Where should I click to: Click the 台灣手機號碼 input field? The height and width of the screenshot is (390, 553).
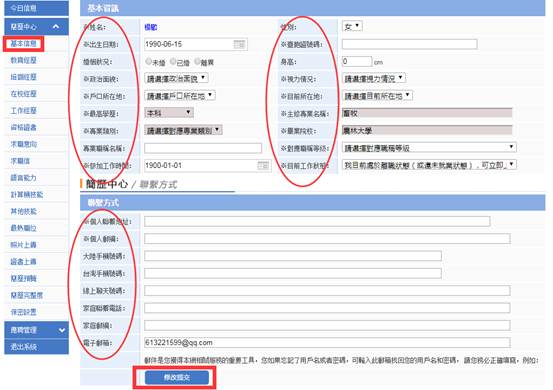(x=293, y=273)
